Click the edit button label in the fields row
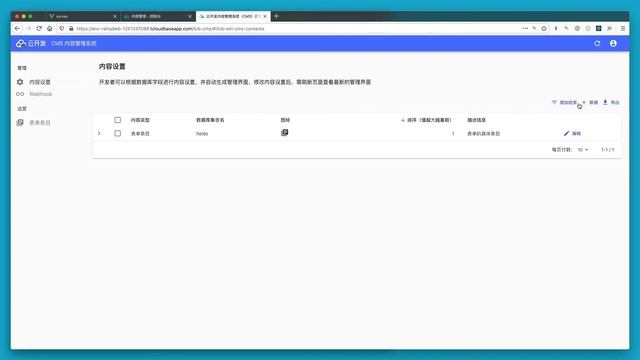 tap(576, 133)
